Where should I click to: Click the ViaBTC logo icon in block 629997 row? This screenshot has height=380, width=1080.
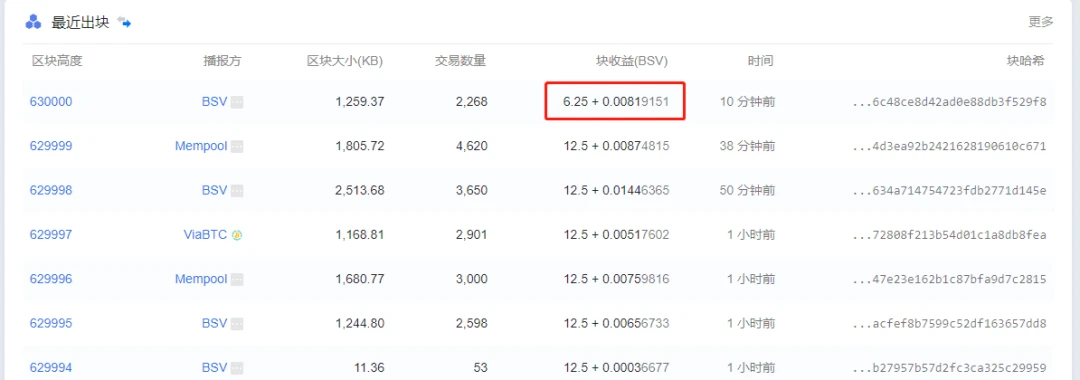click(238, 235)
